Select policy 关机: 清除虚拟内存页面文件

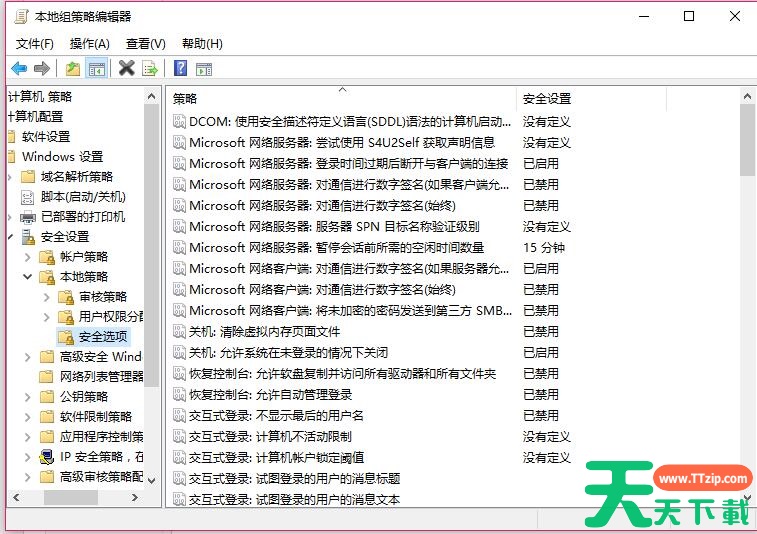tap(264, 331)
